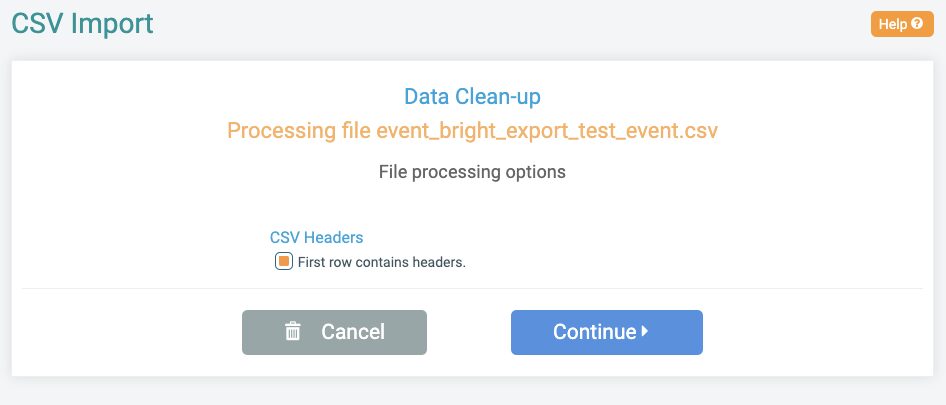Open the orange Help button
Viewport: 946px width, 405px height.
pos(902,24)
